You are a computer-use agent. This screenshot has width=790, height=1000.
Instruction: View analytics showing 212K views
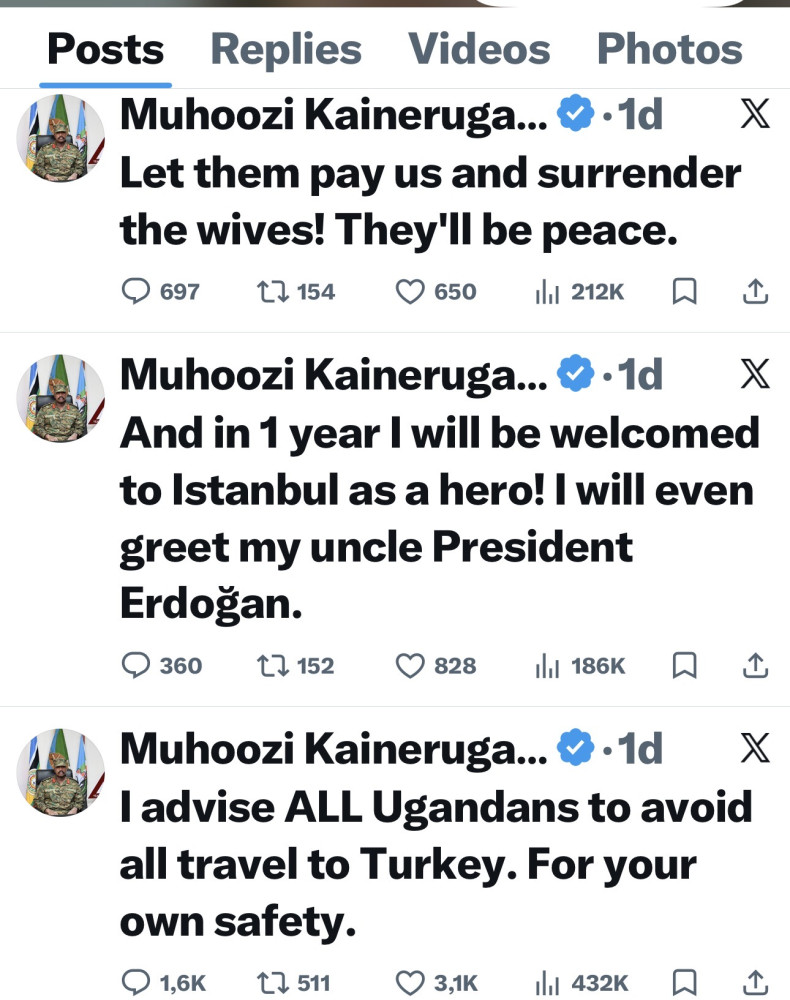pyautogui.click(x=579, y=292)
